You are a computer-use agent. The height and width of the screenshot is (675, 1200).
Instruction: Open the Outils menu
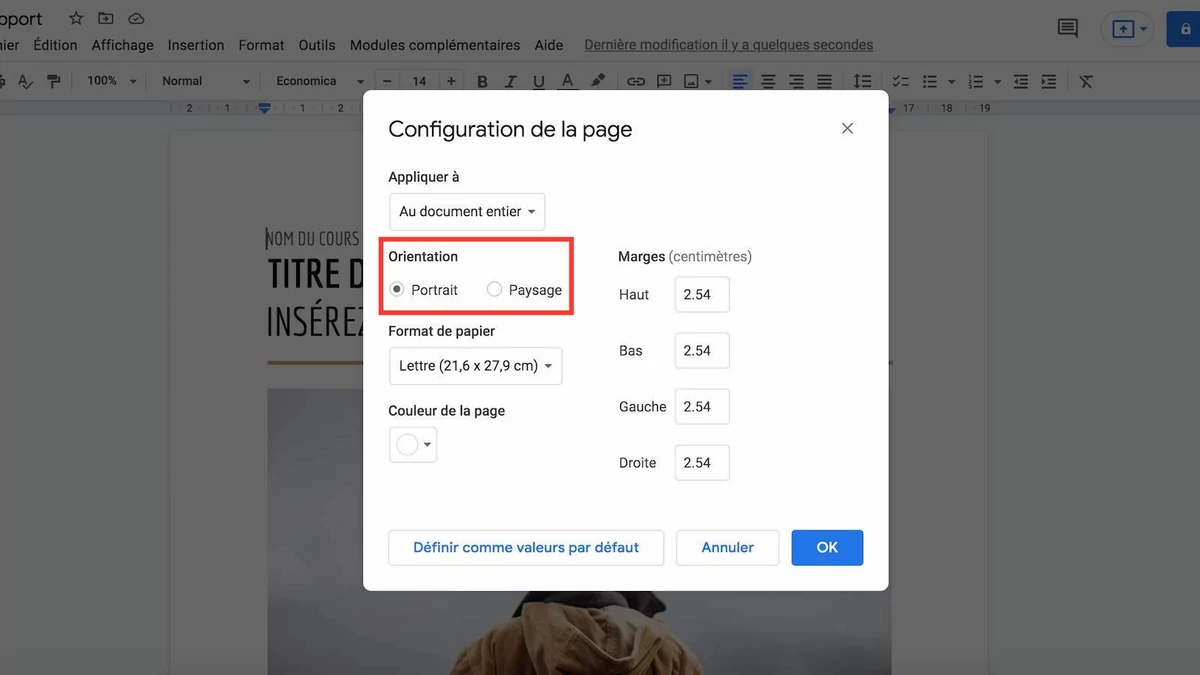[x=317, y=45]
